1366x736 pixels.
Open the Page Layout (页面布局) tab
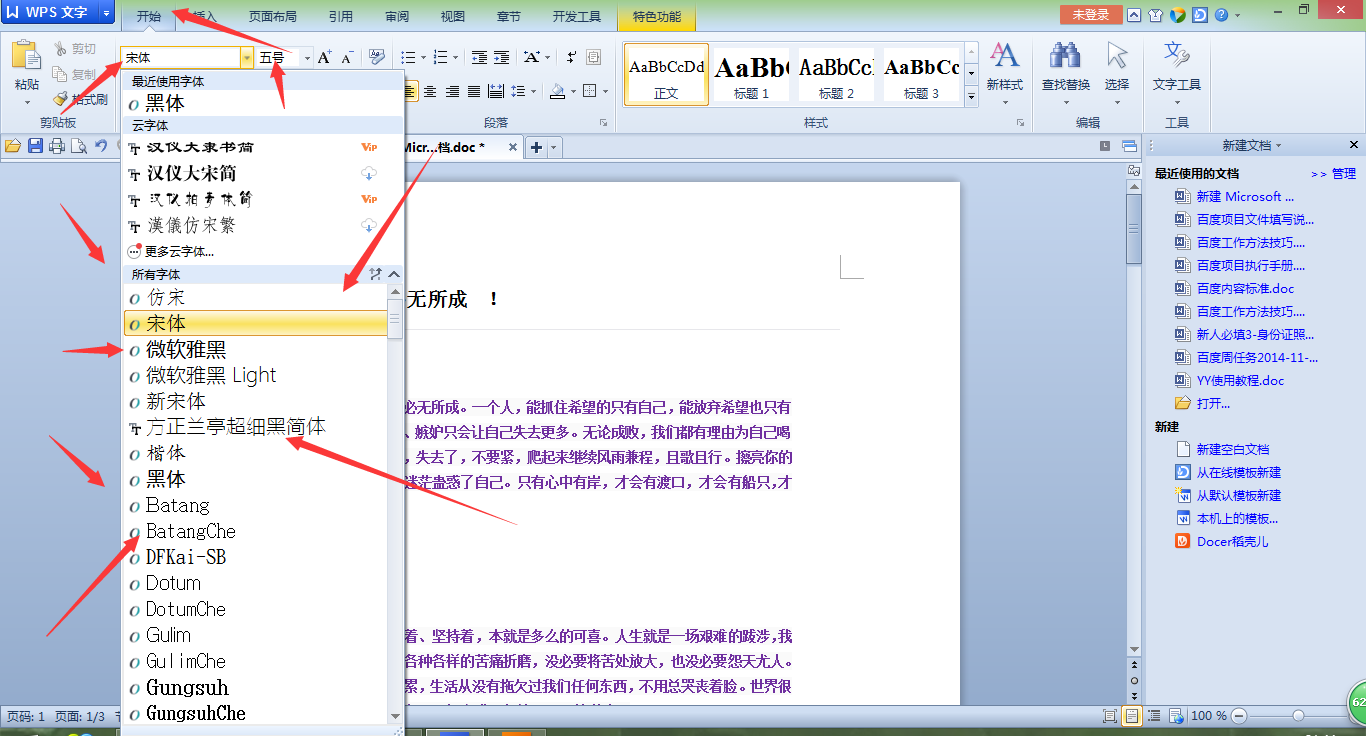click(272, 17)
